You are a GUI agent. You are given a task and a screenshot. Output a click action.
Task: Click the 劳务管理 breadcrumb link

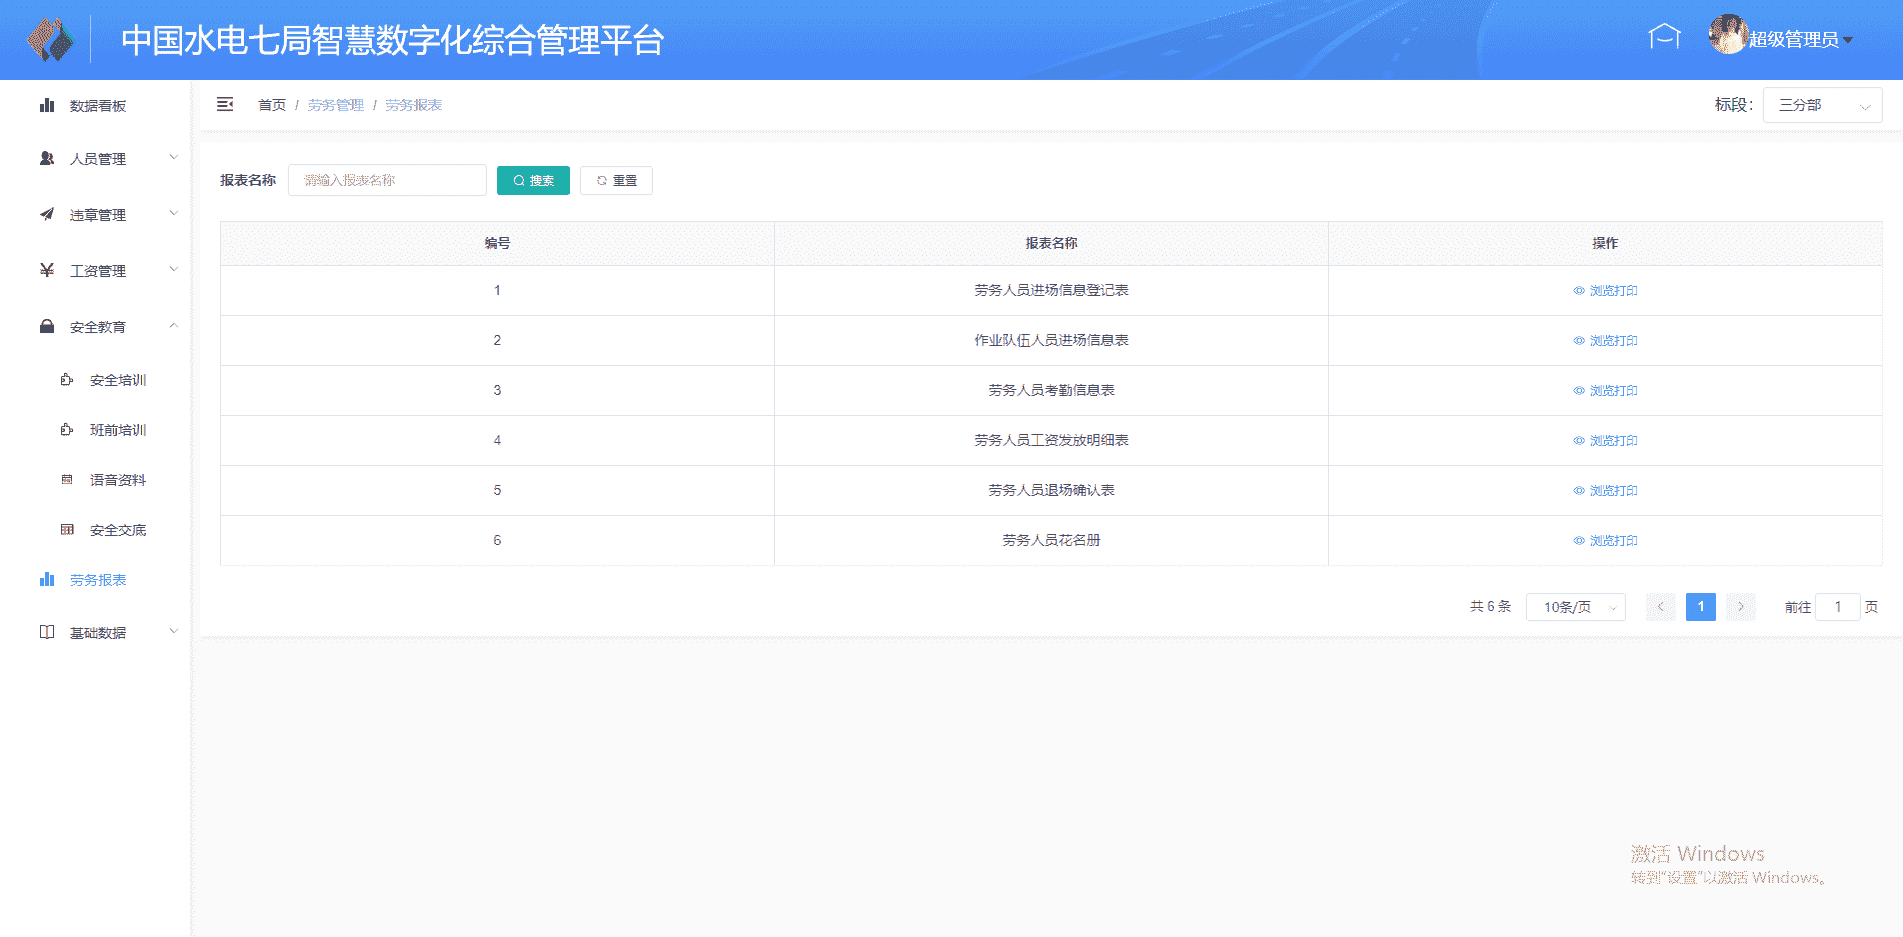pyautogui.click(x=335, y=105)
